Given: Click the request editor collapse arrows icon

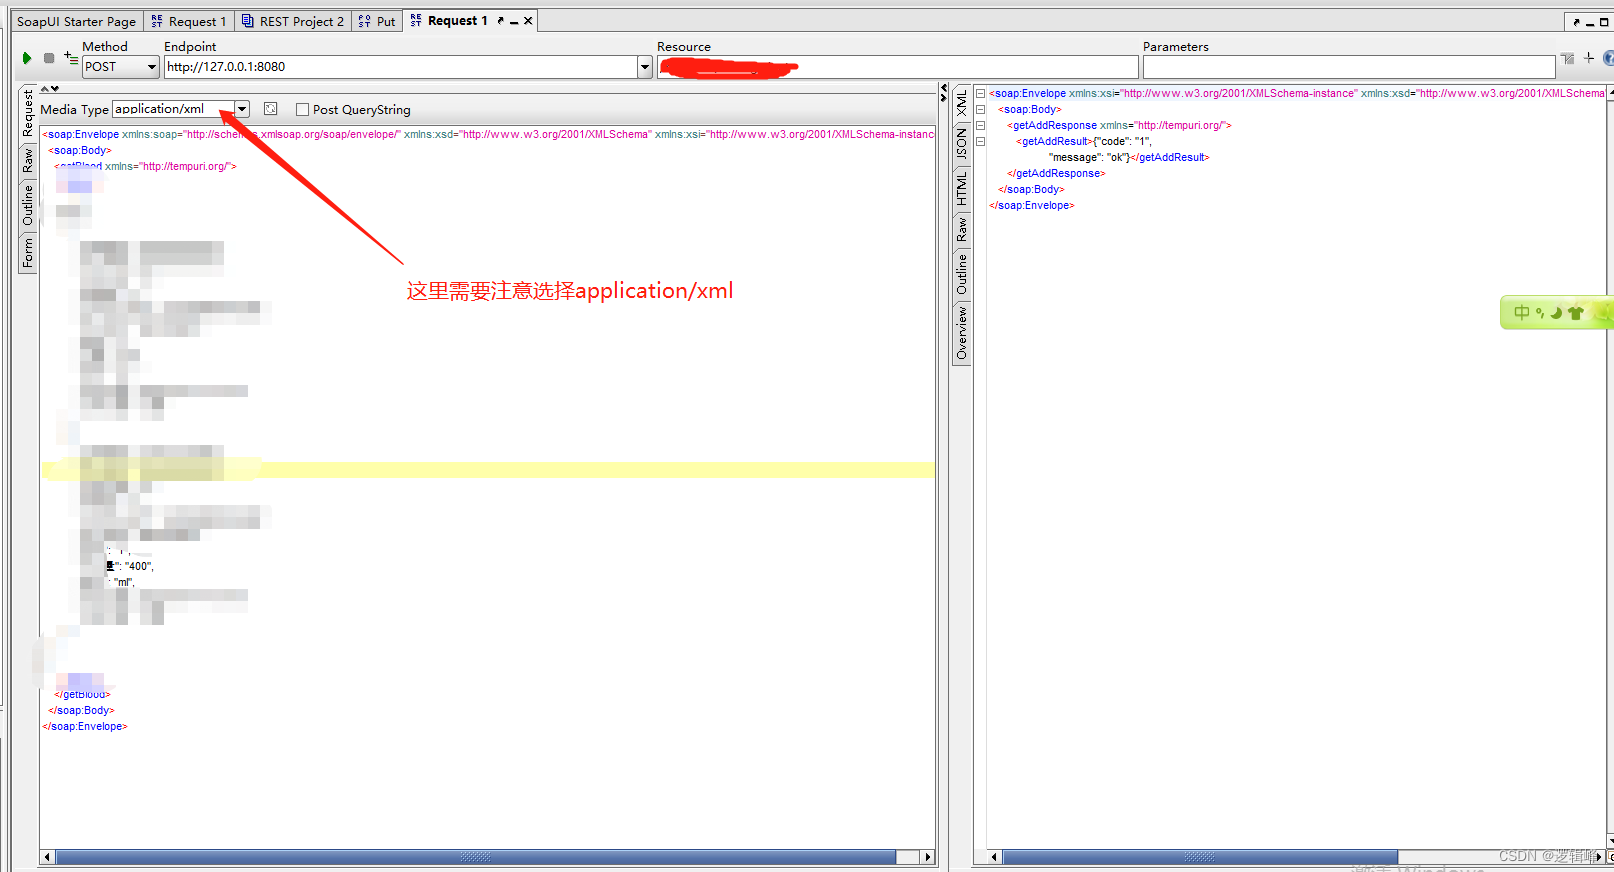Looking at the screenshot, I should 49,88.
